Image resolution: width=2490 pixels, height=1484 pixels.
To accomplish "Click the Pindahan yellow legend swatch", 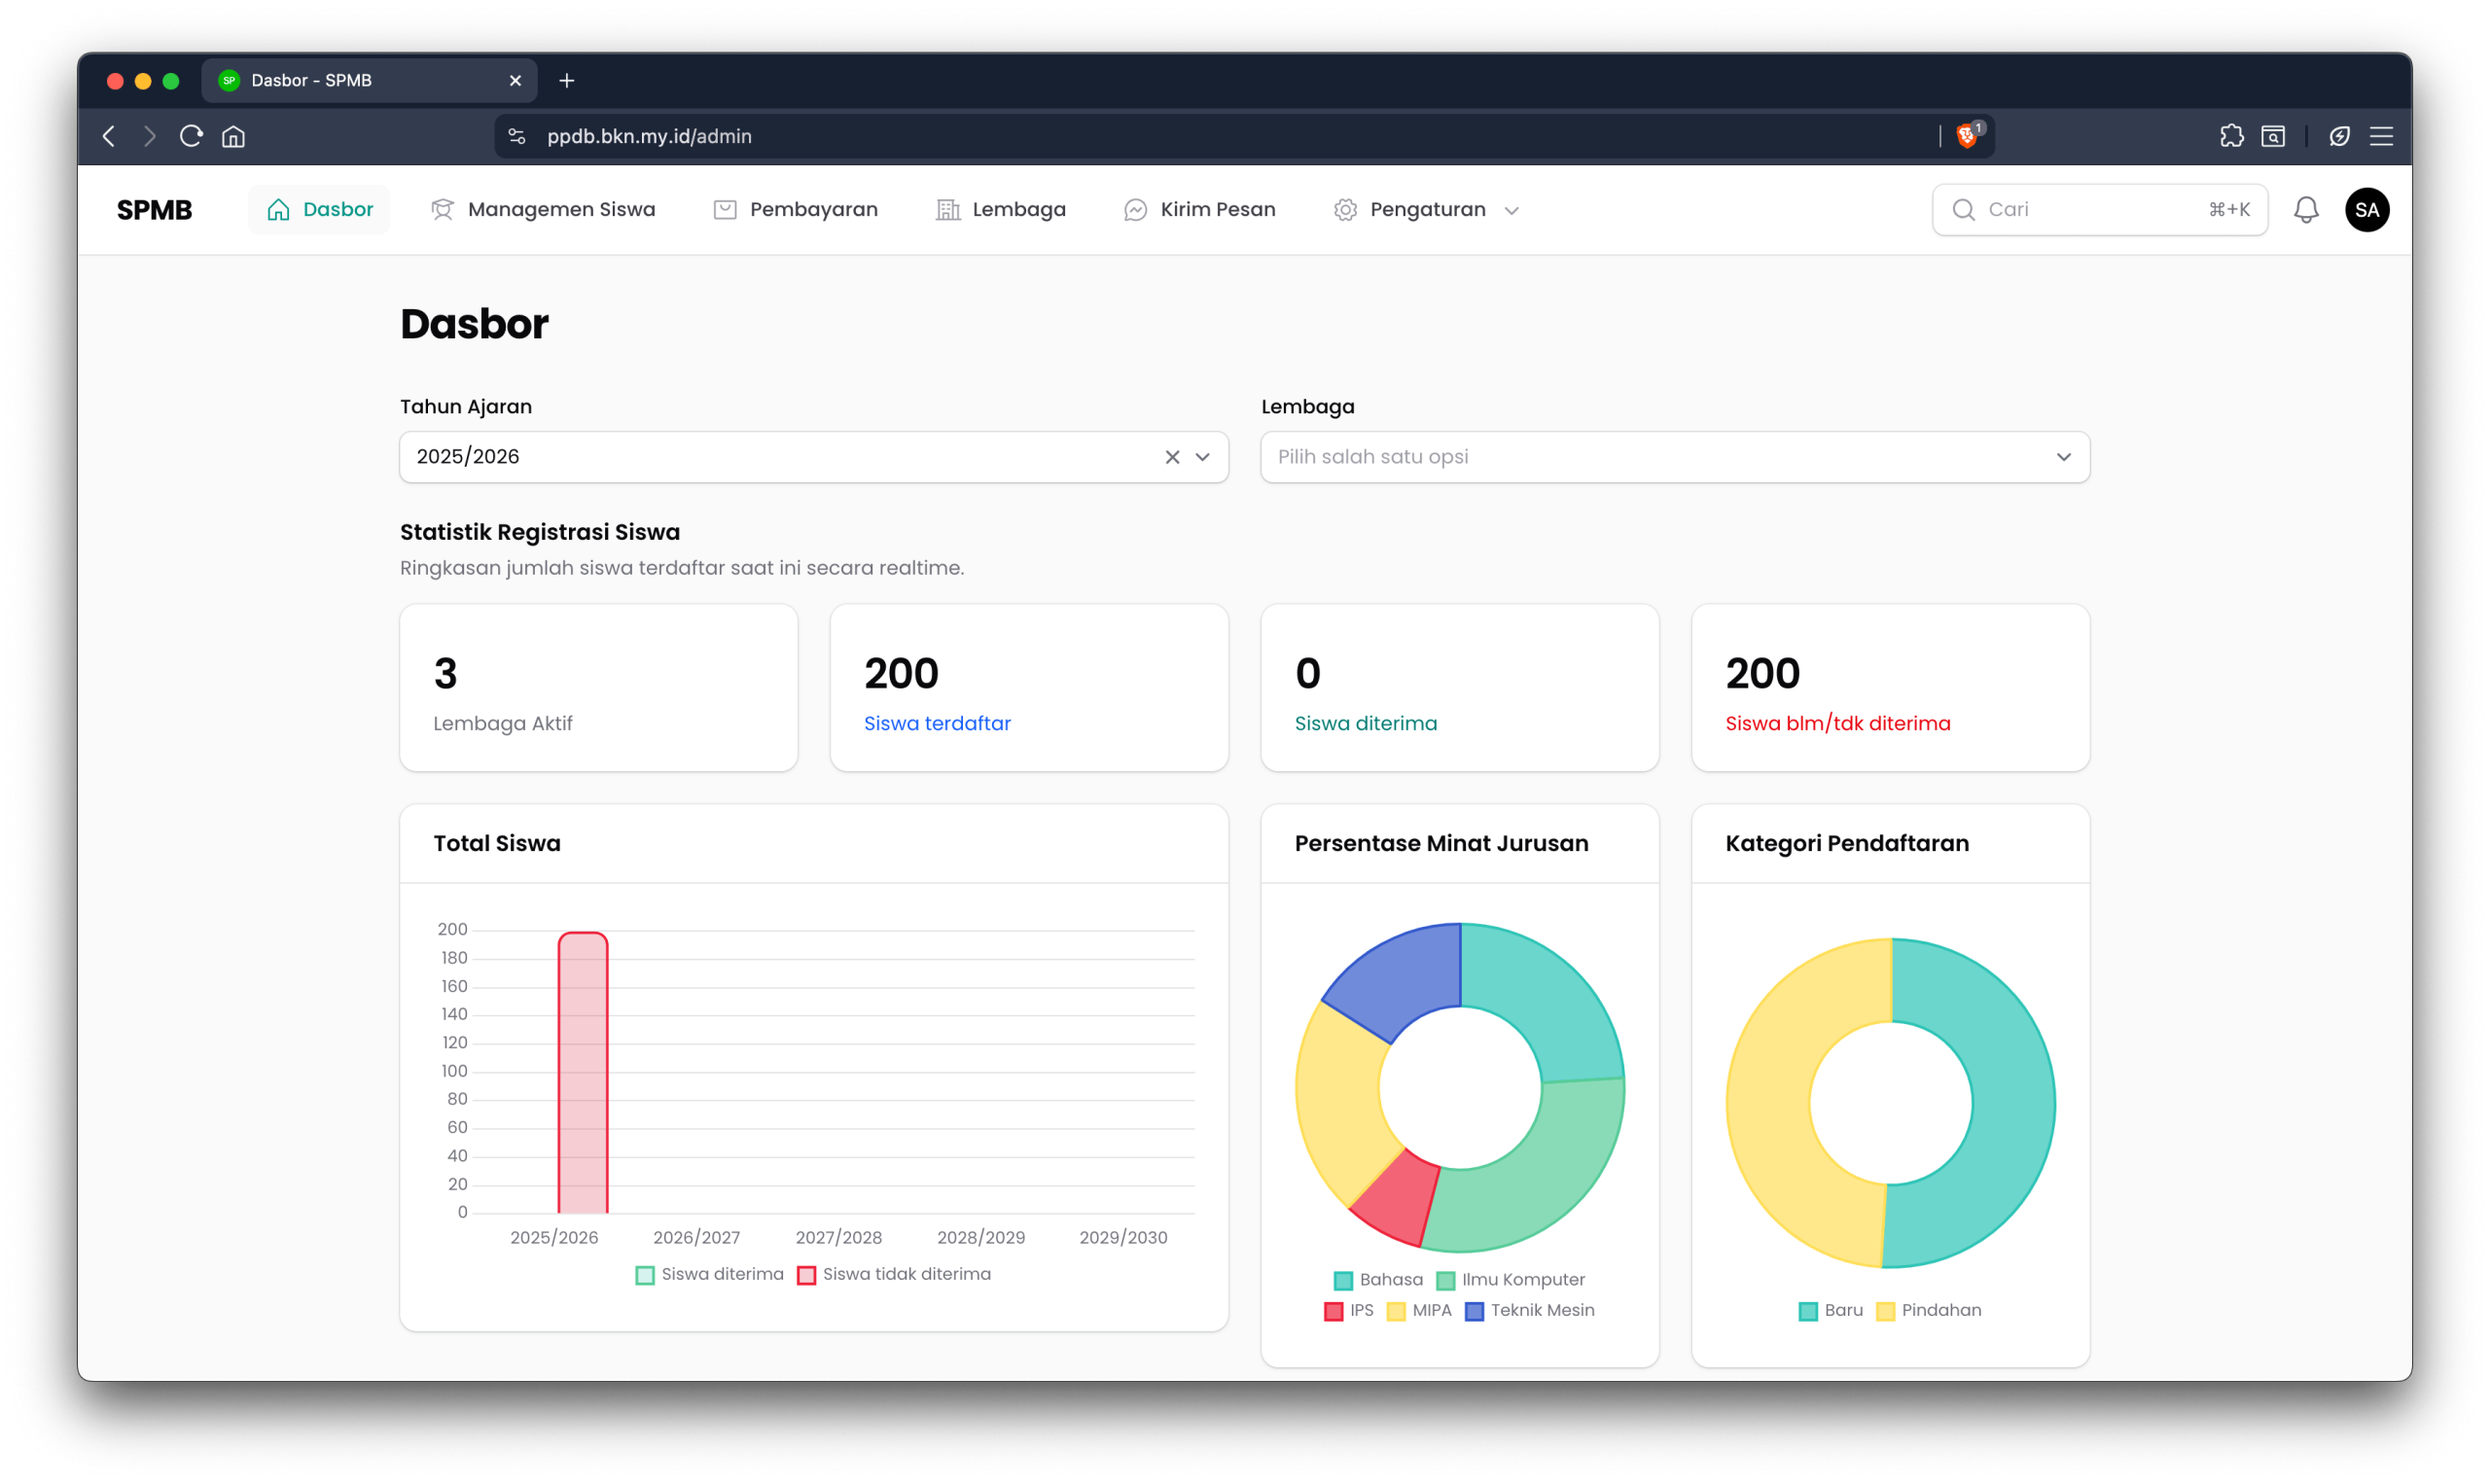I will [x=1886, y=1311].
